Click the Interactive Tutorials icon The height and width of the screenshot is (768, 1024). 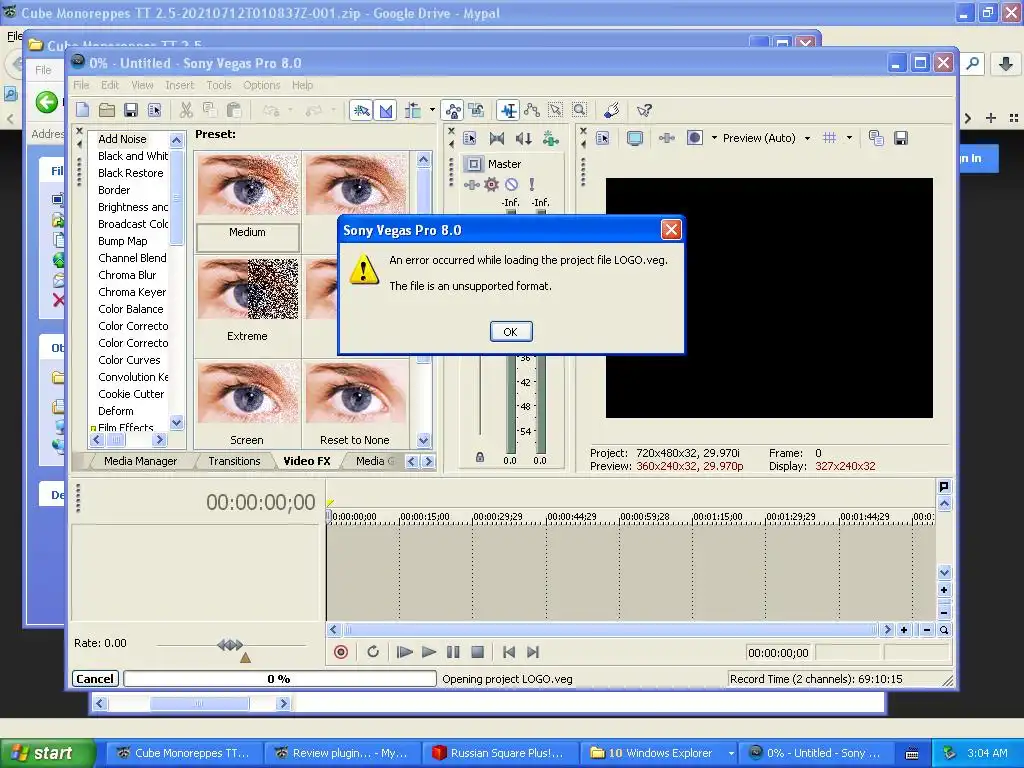click(612, 110)
